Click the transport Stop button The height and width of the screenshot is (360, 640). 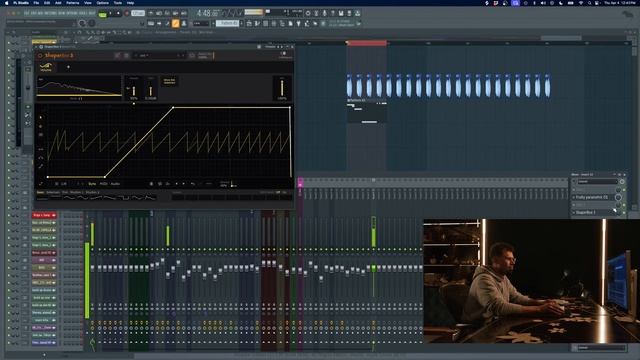[x=118, y=13]
